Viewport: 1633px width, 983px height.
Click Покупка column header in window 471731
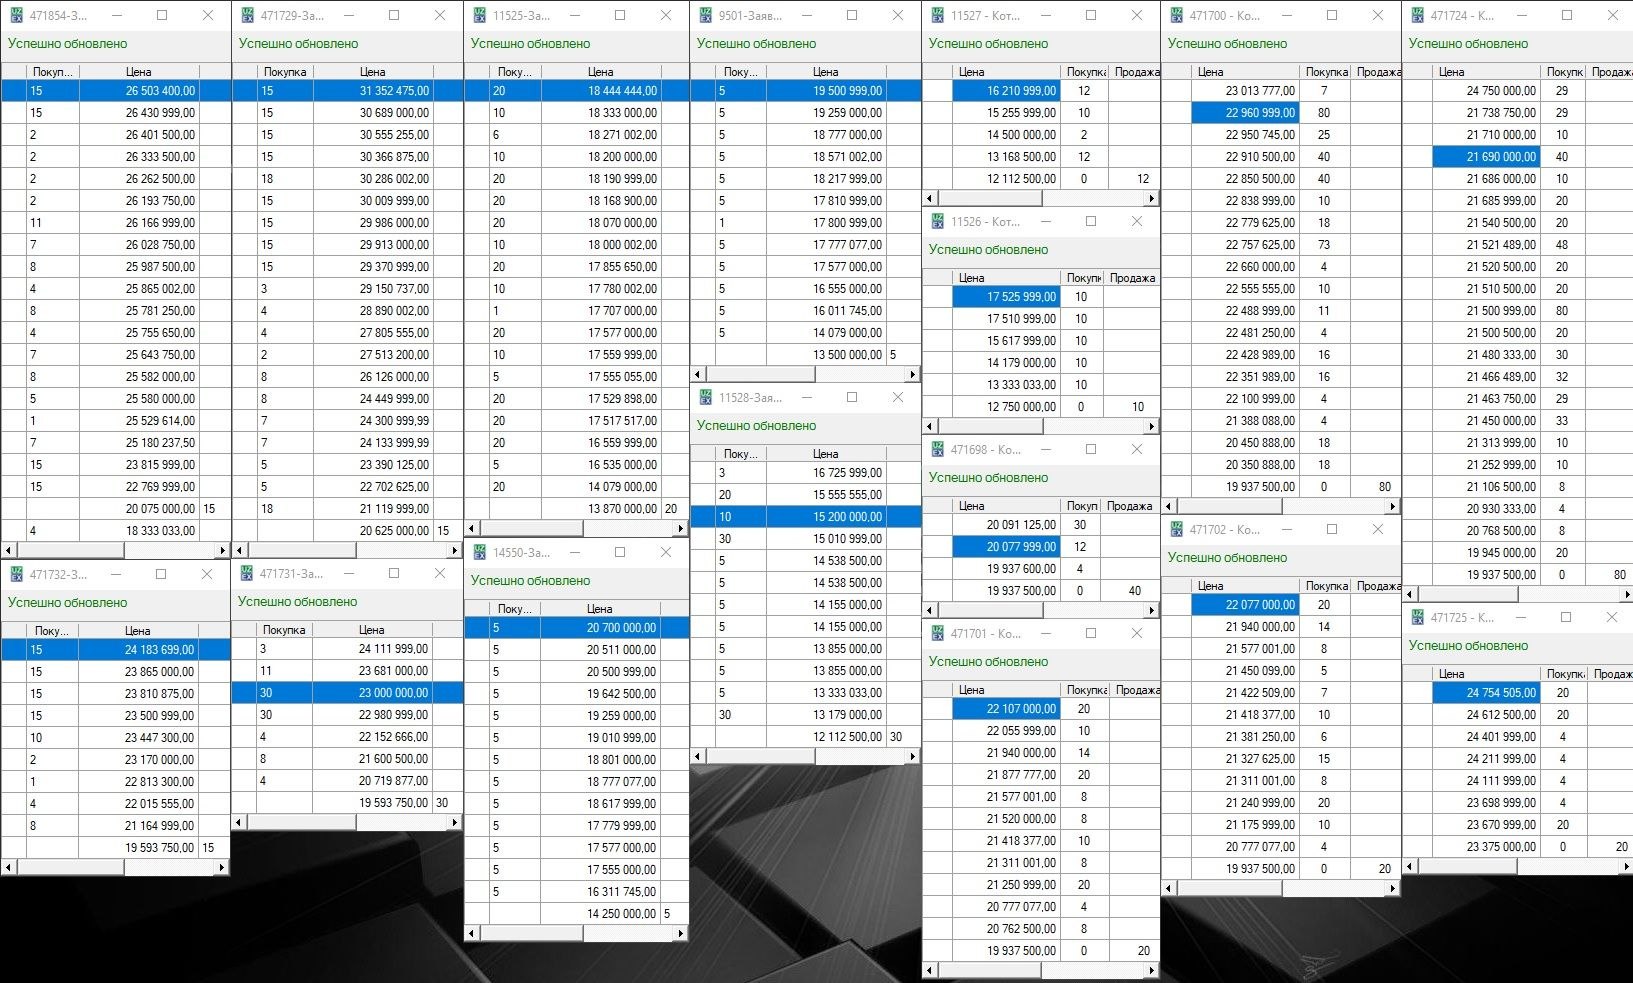pyautogui.click(x=284, y=630)
